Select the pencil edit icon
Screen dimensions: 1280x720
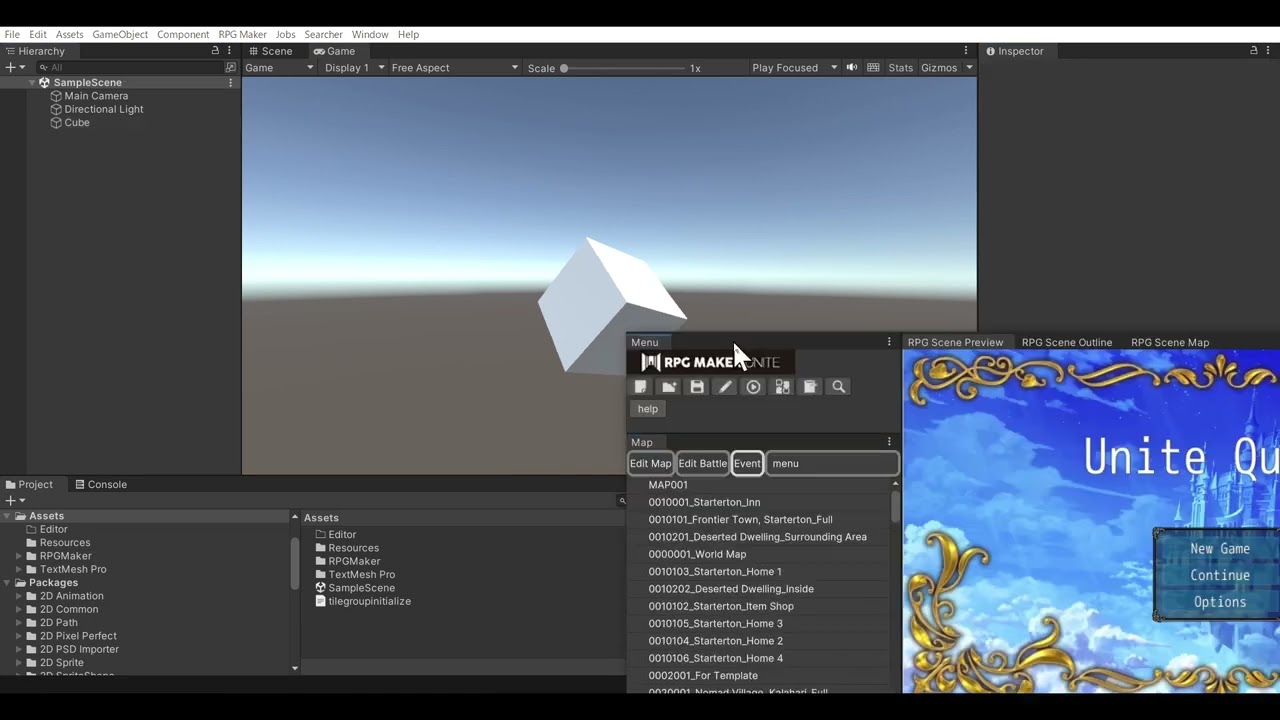725,387
